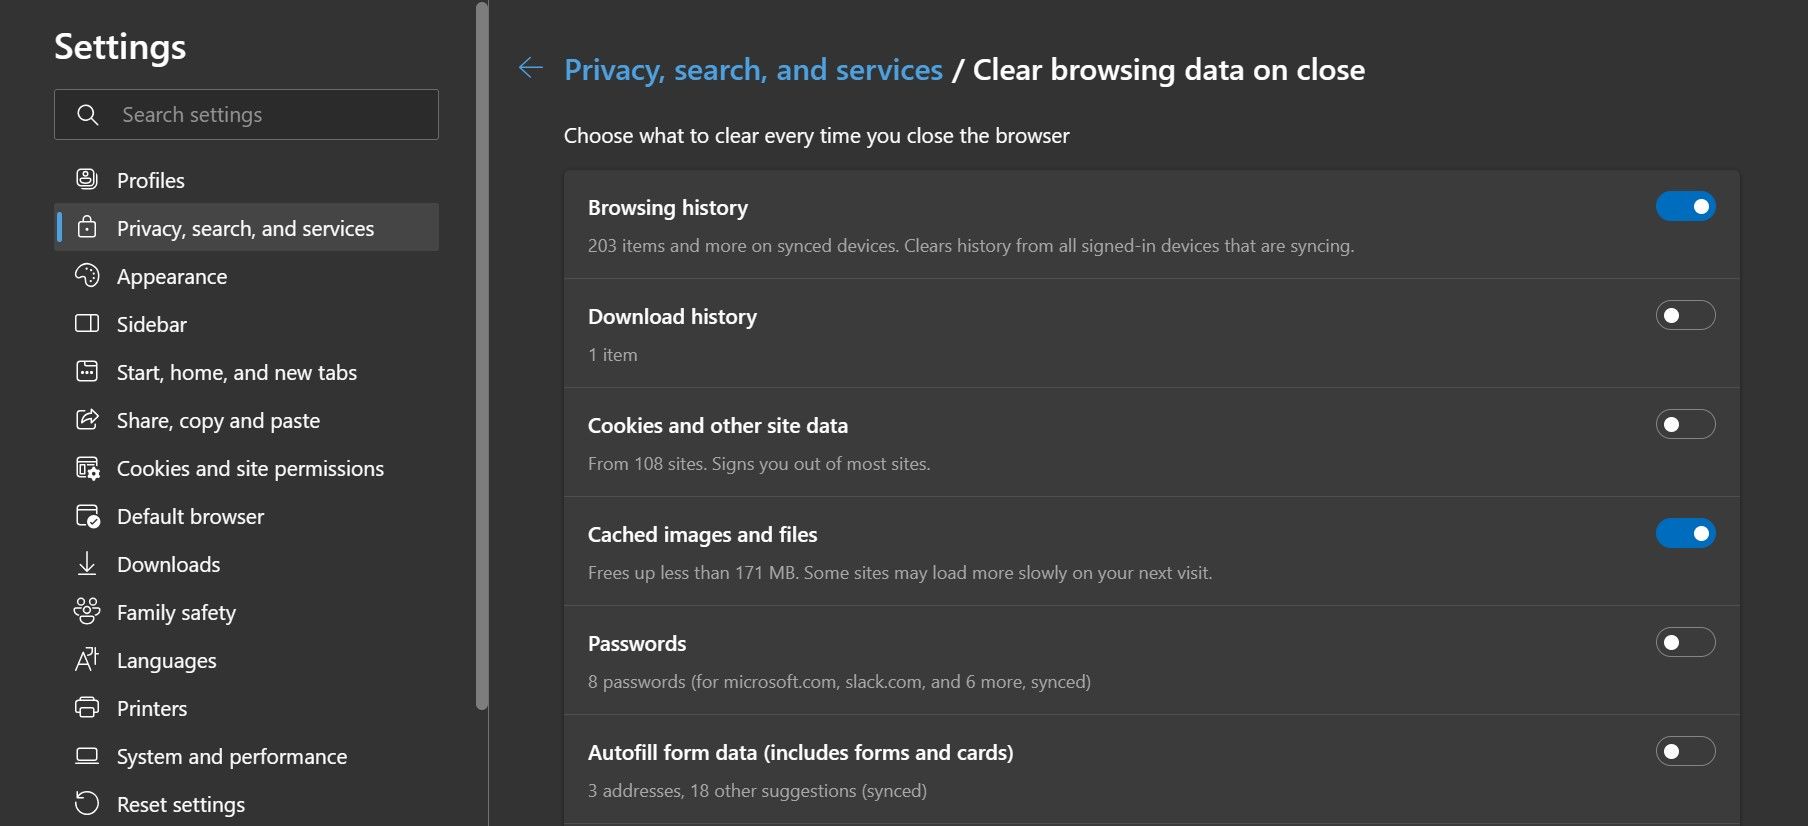Select the Default browser checkmark icon
Image resolution: width=1808 pixels, height=826 pixels.
[x=88, y=516]
